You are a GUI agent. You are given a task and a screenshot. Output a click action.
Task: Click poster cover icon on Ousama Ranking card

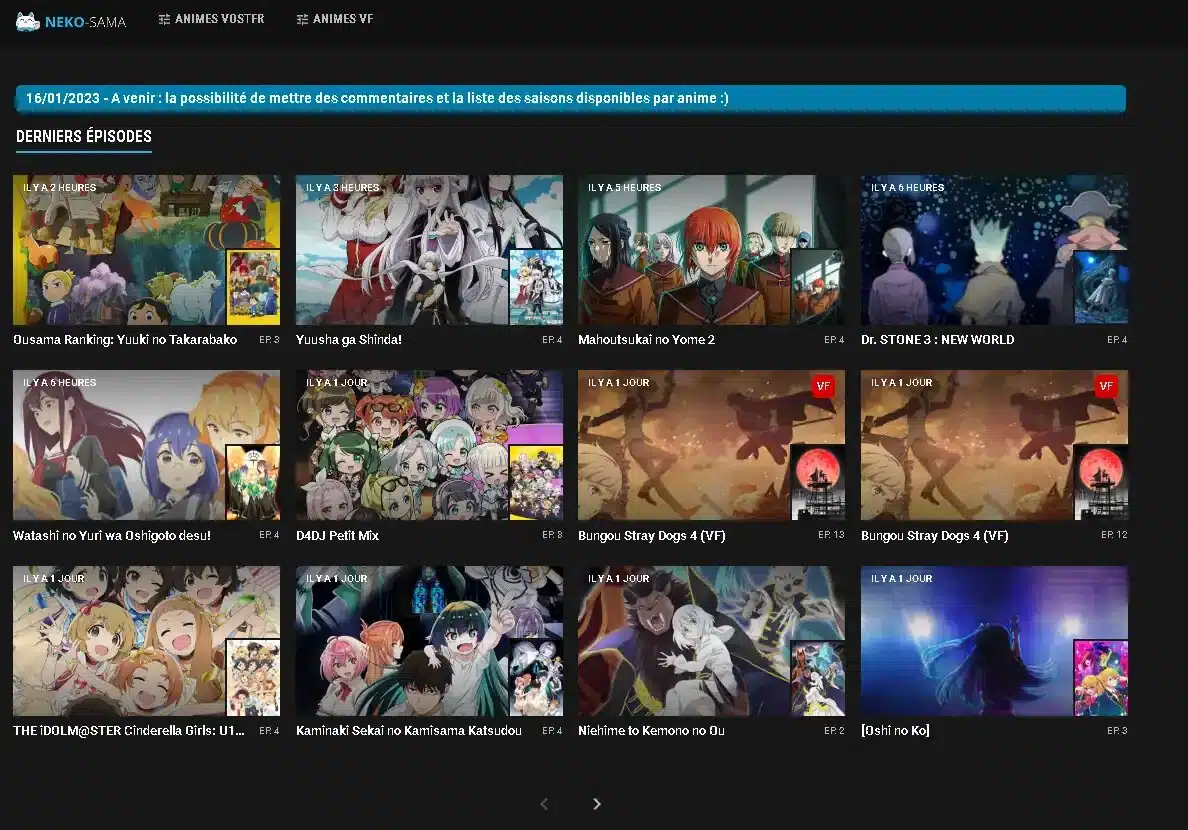[253, 287]
